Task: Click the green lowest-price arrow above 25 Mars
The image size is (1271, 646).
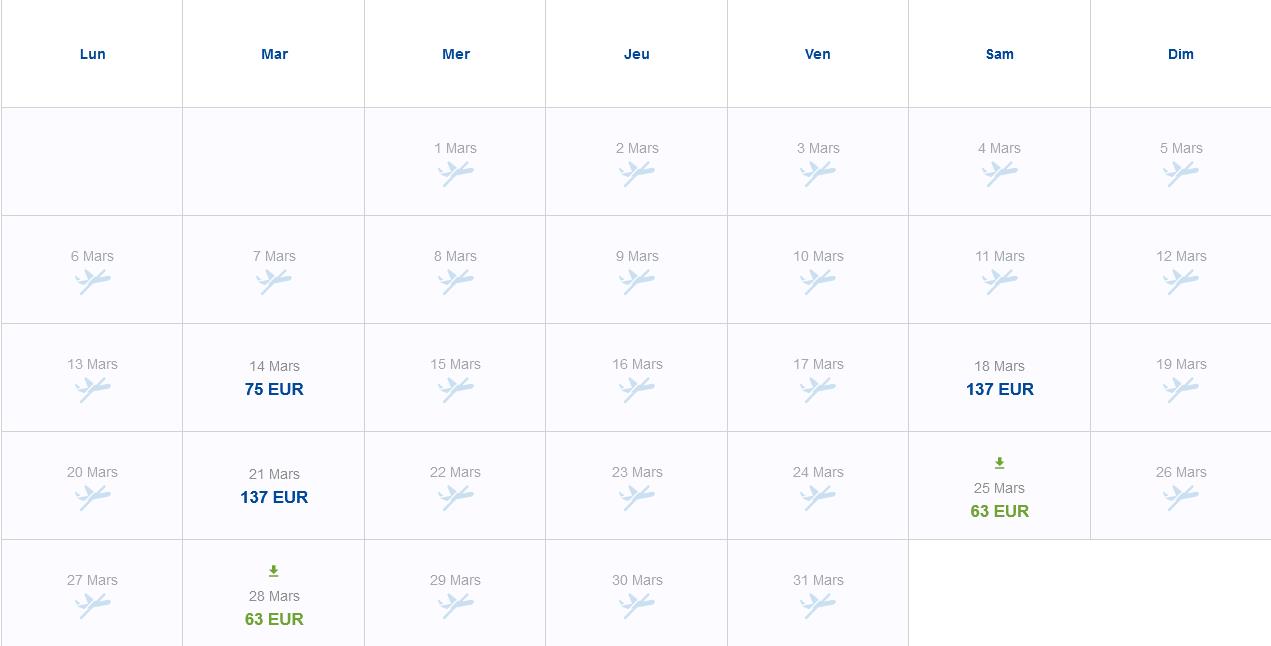Action: click(999, 463)
